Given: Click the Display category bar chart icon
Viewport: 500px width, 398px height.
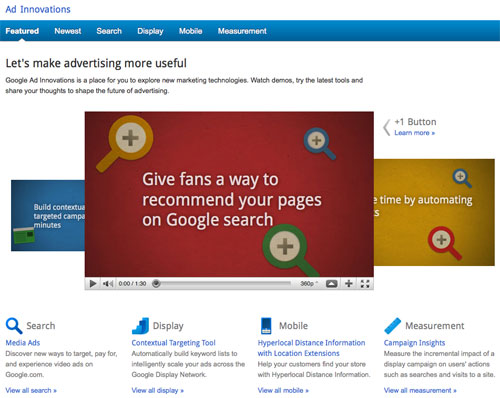Looking at the screenshot, I should coord(140,325).
